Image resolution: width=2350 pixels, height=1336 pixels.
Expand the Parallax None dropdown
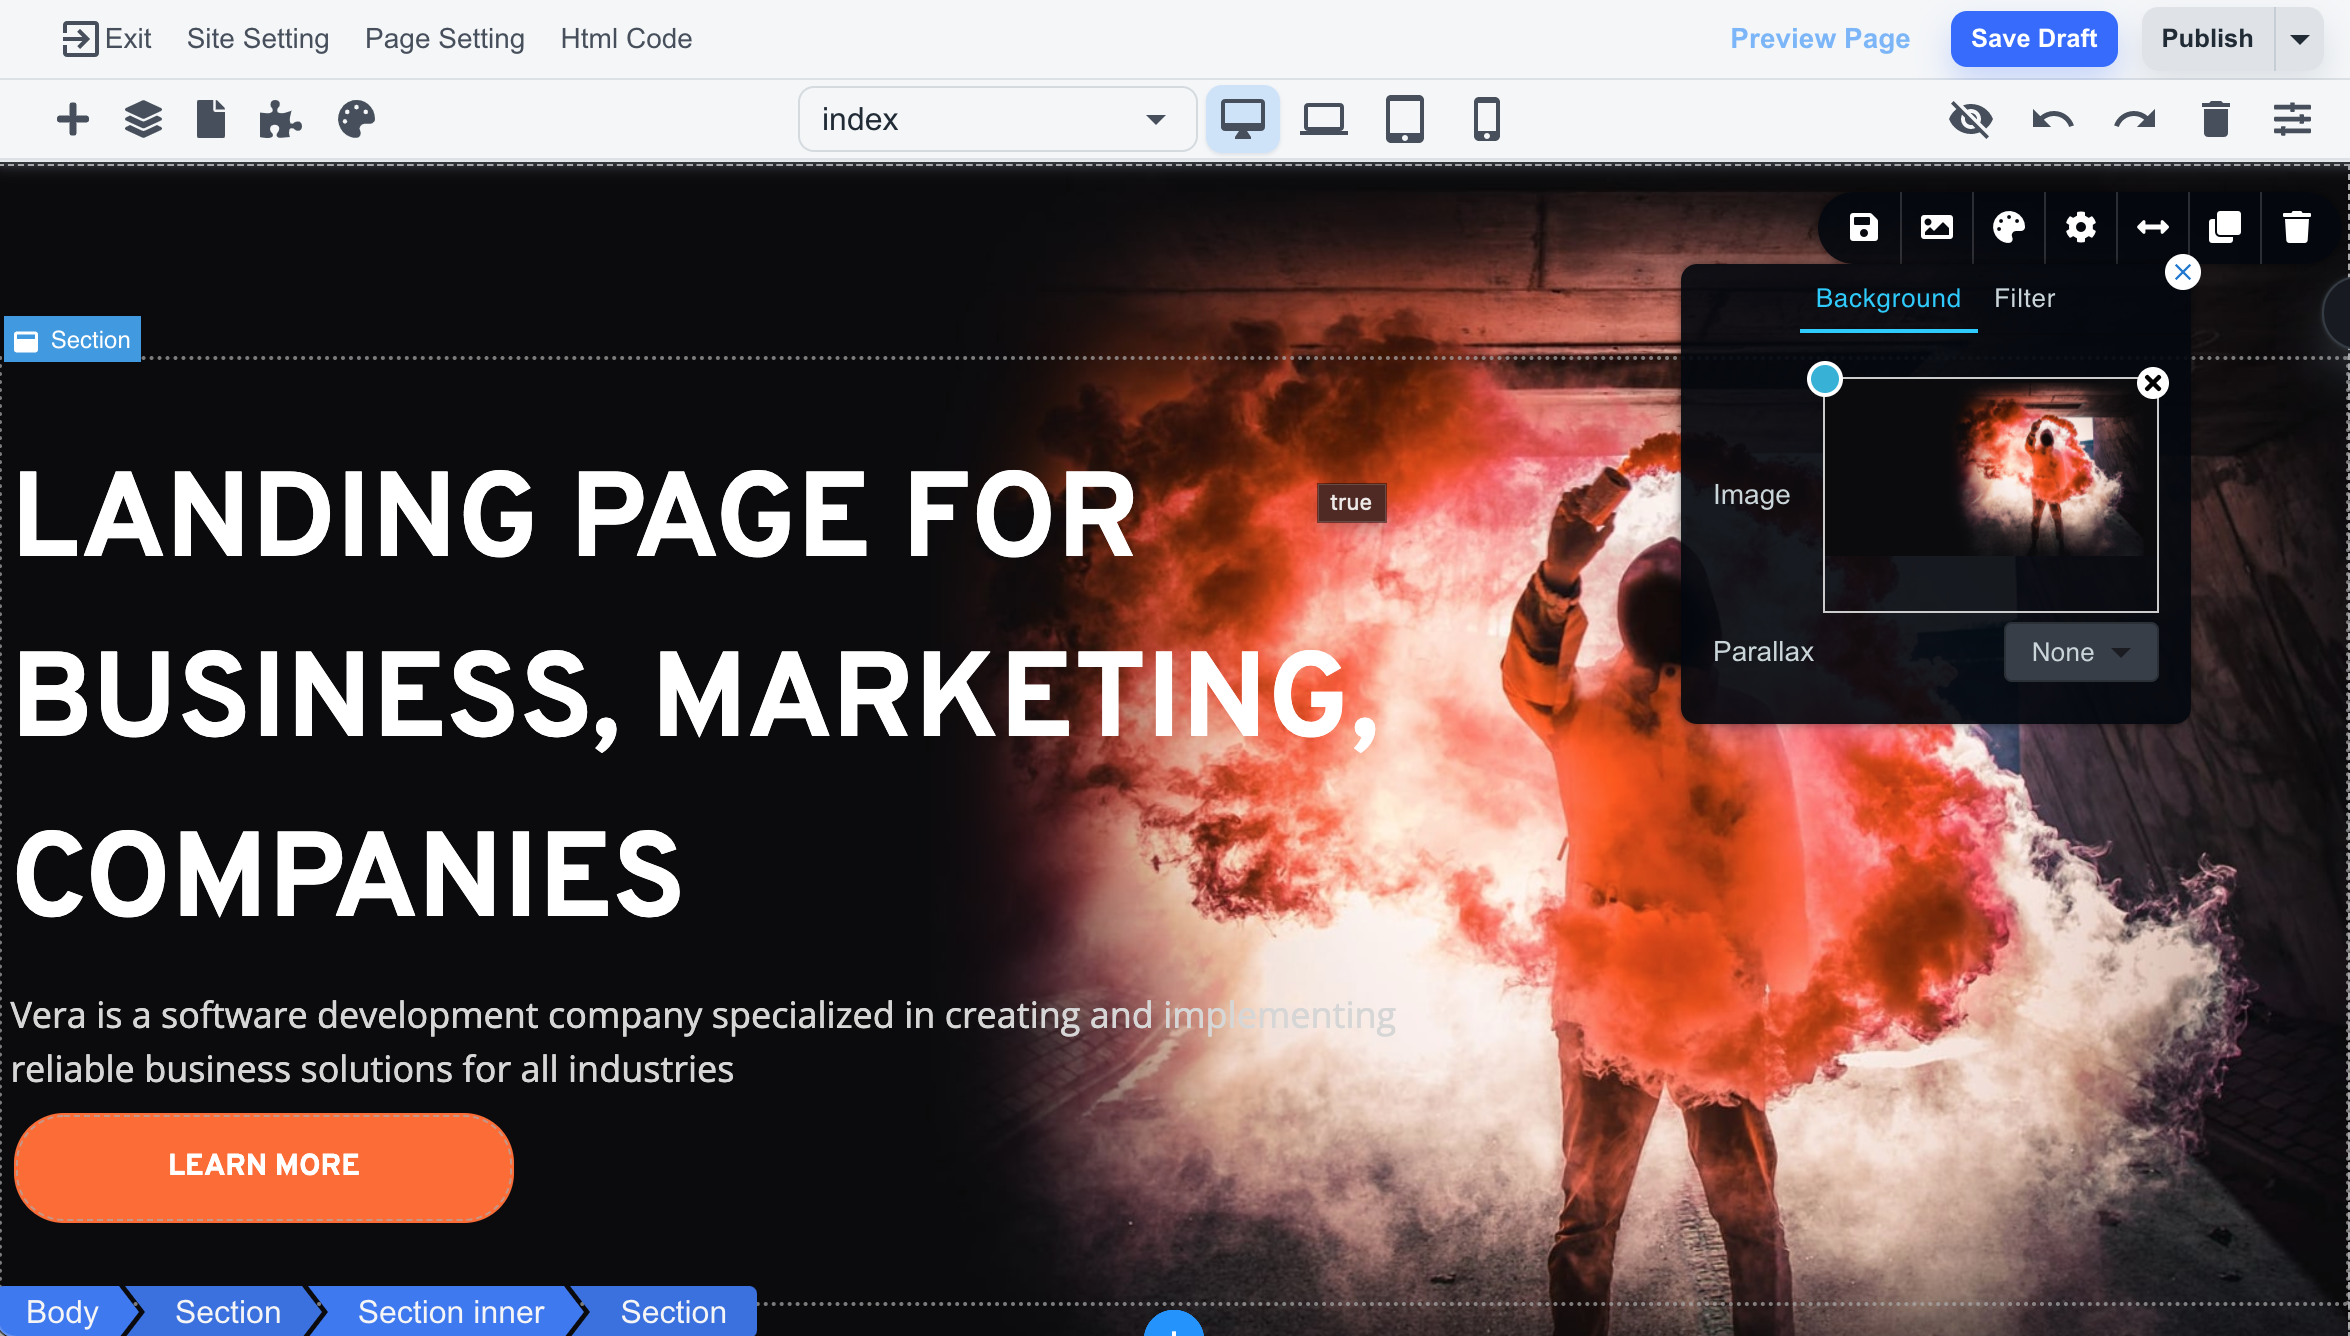coord(2080,653)
